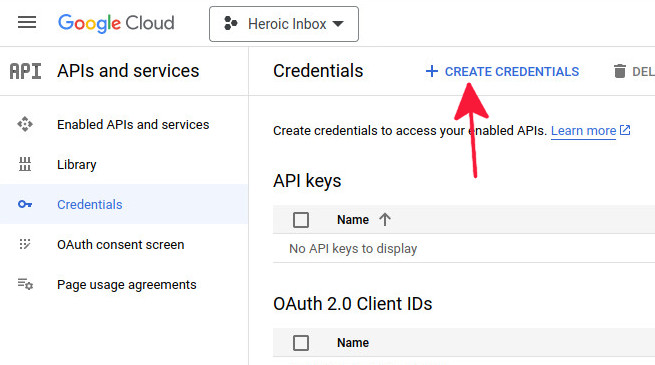The image size is (655, 365).
Task: Click the Name header in OAuth 2.0 Client IDs
Action: (x=353, y=343)
